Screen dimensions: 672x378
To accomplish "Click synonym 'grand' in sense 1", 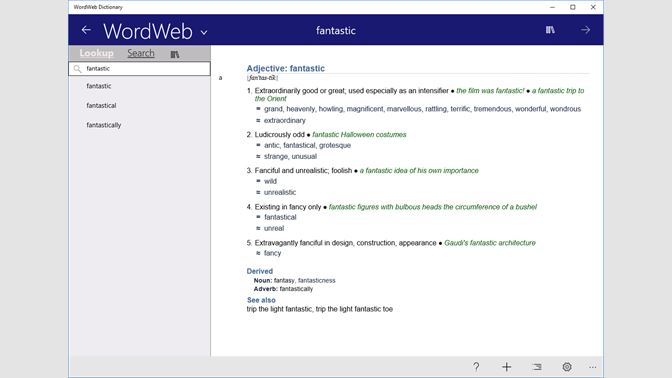I will coord(273,109).
